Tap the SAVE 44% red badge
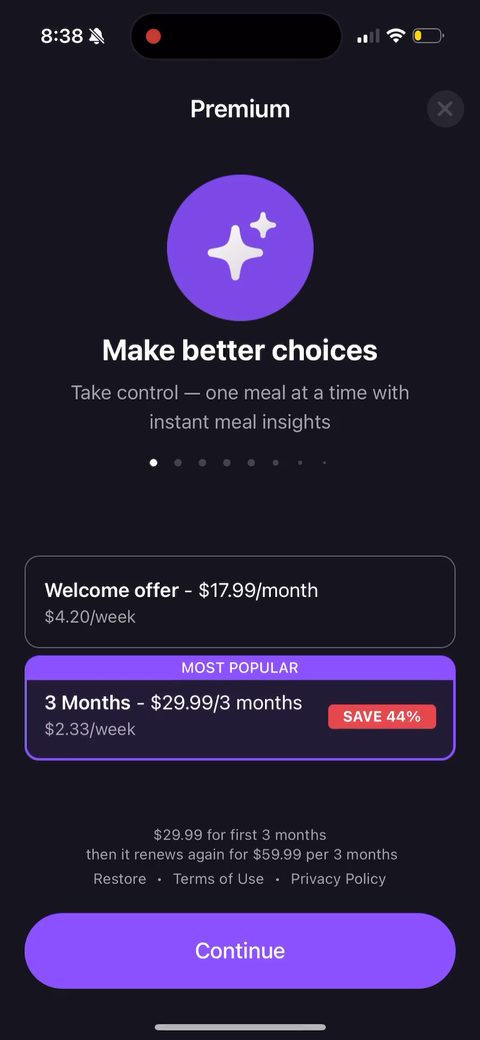 pos(382,716)
